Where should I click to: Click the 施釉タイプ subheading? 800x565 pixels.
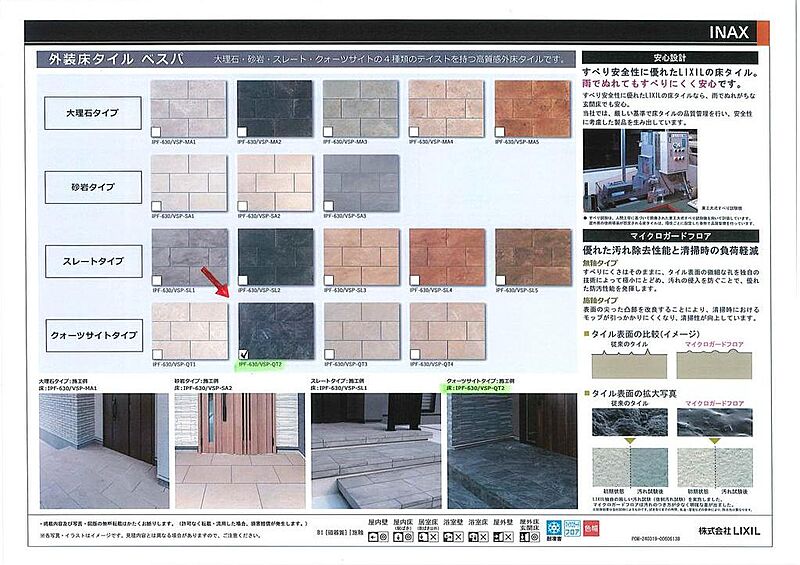tap(600, 300)
